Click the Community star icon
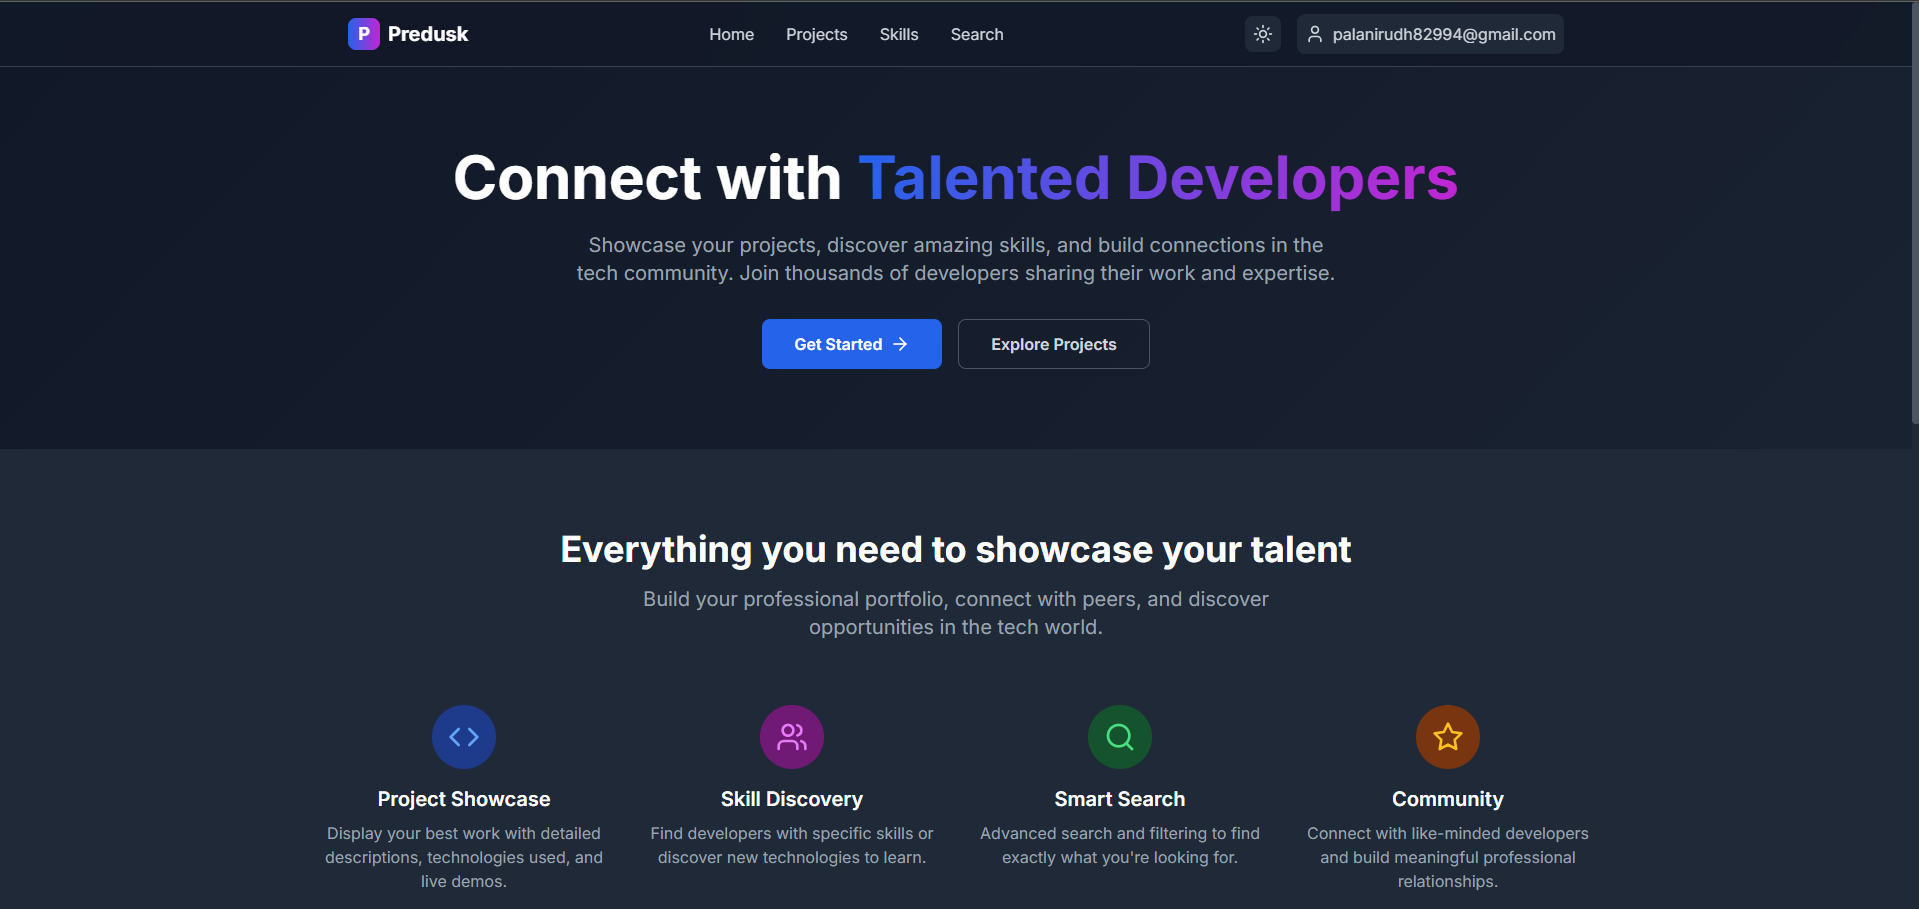Image resolution: width=1919 pixels, height=909 pixels. pos(1447,737)
